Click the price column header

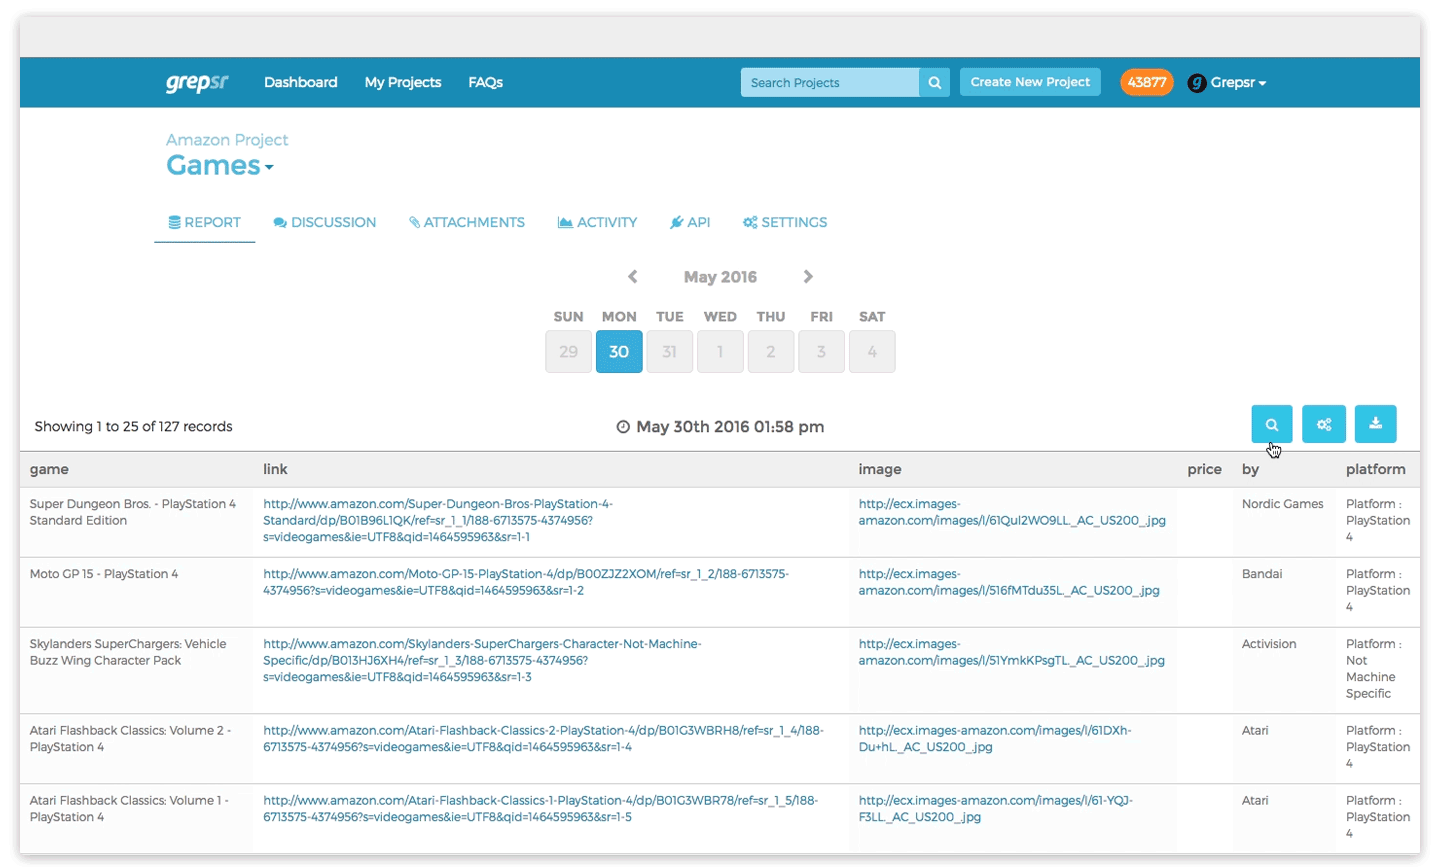coord(1204,469)
